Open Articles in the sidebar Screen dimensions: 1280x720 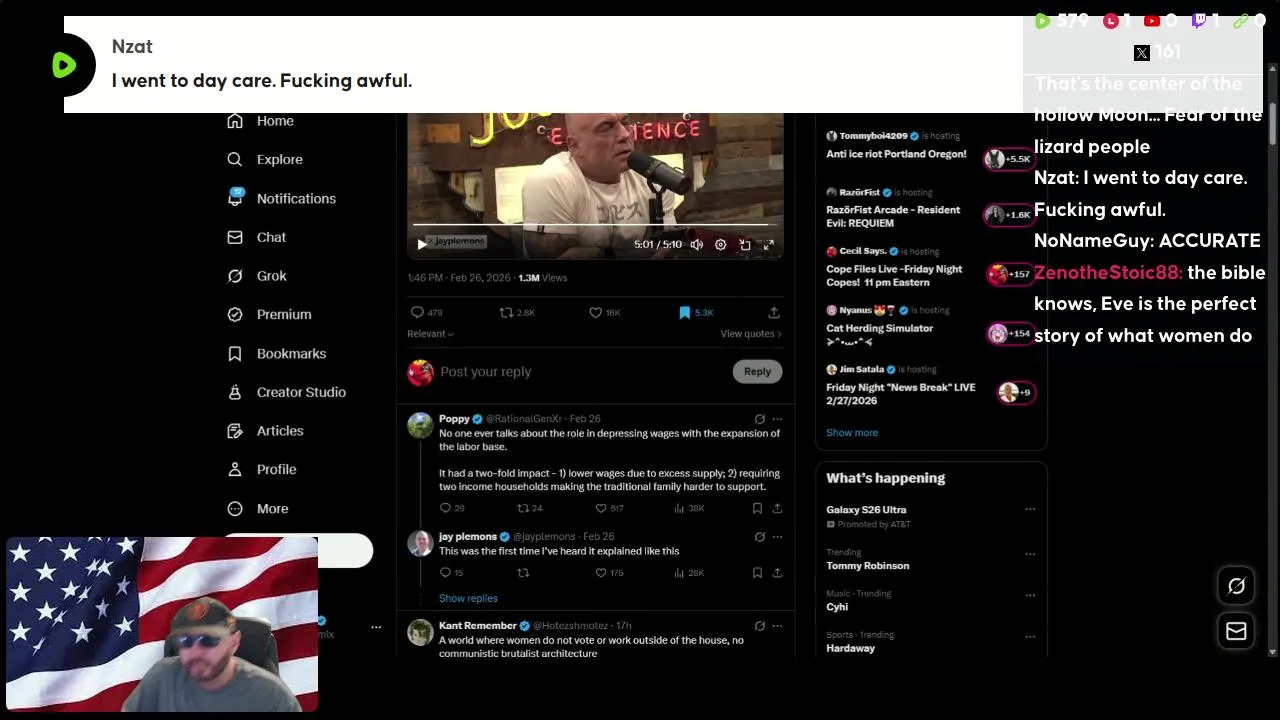click(x=265, y=431)
